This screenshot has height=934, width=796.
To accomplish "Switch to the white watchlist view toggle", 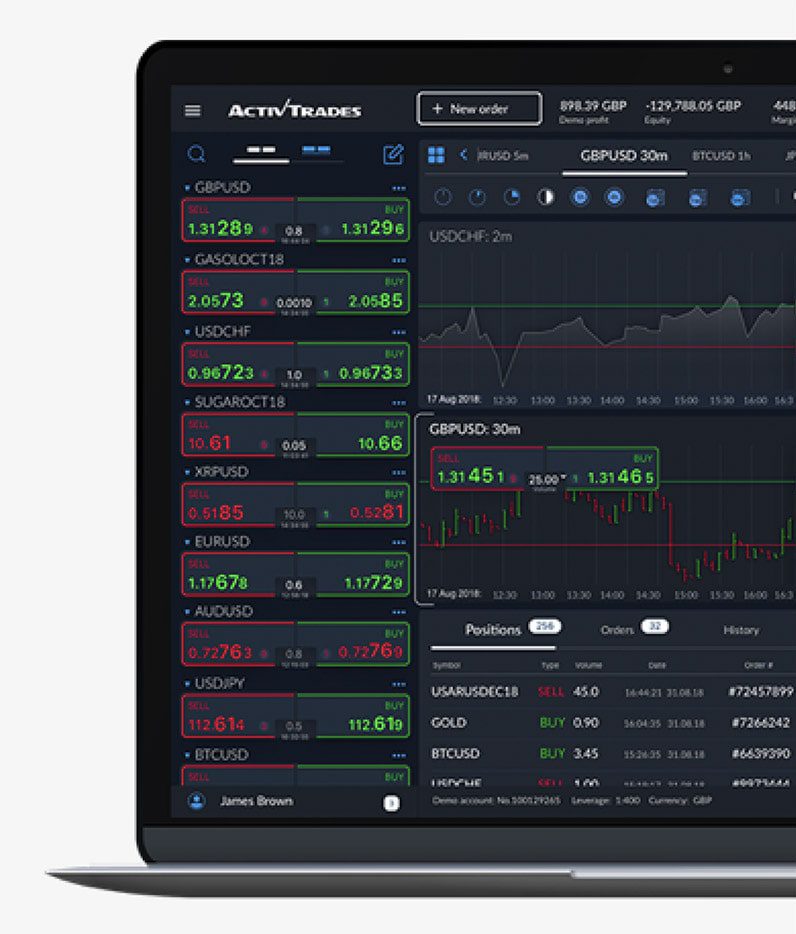I will [x=261, y=151].
